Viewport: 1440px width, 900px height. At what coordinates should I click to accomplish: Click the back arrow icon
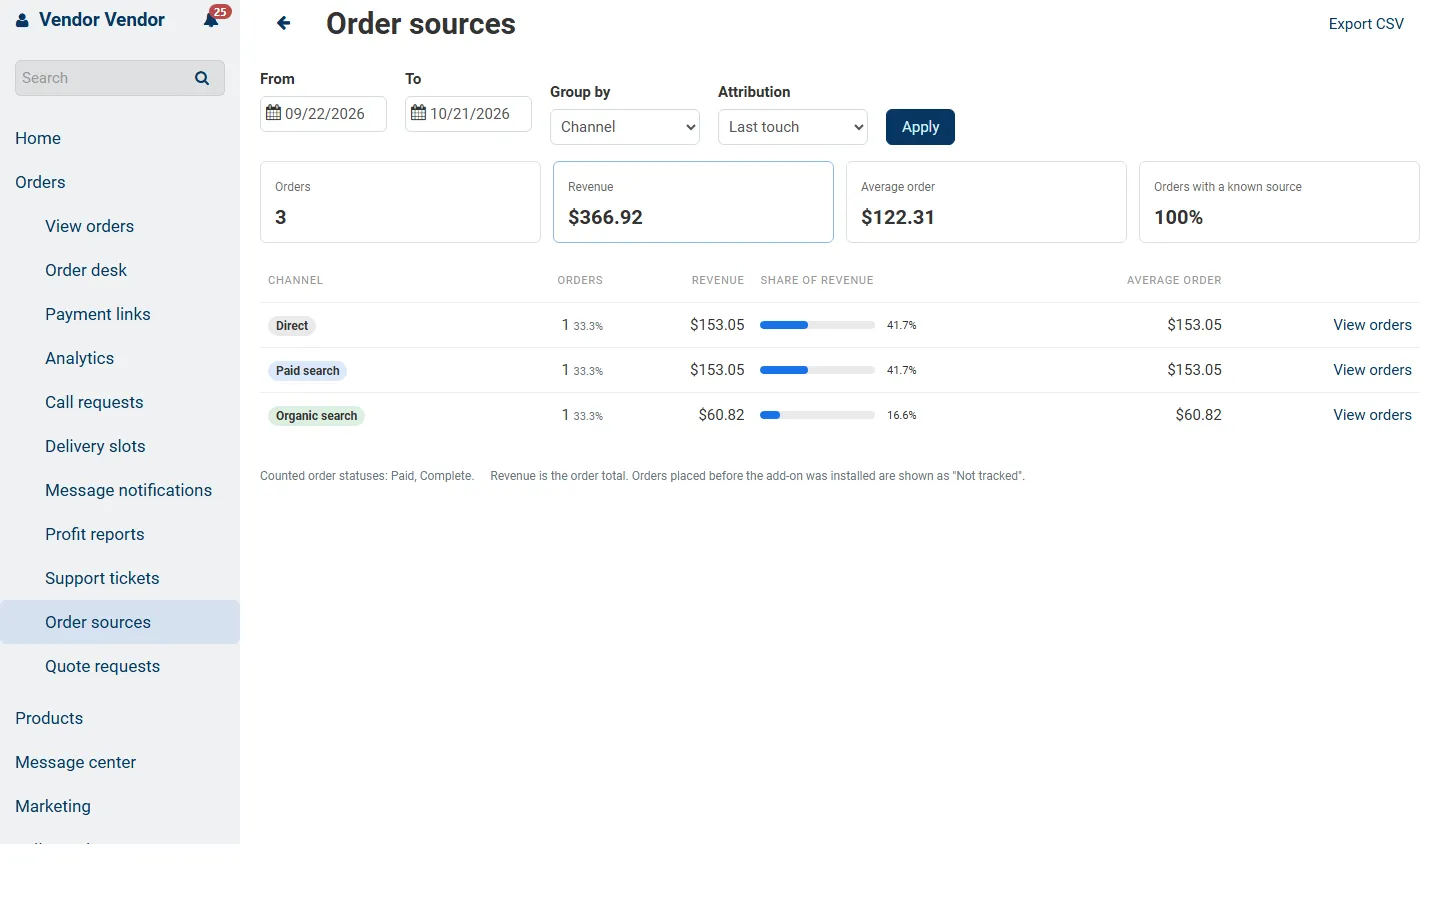click(x=284, y=23)
